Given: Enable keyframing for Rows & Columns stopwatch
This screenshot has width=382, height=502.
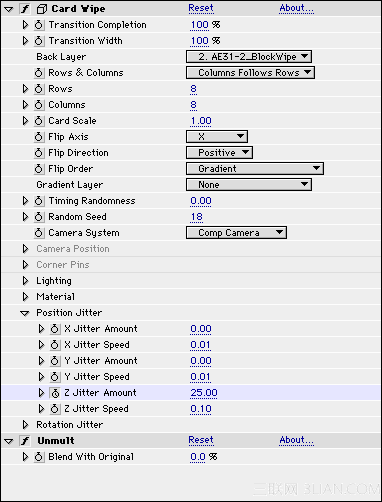Looking at the screenshot, I should [39, 73].
